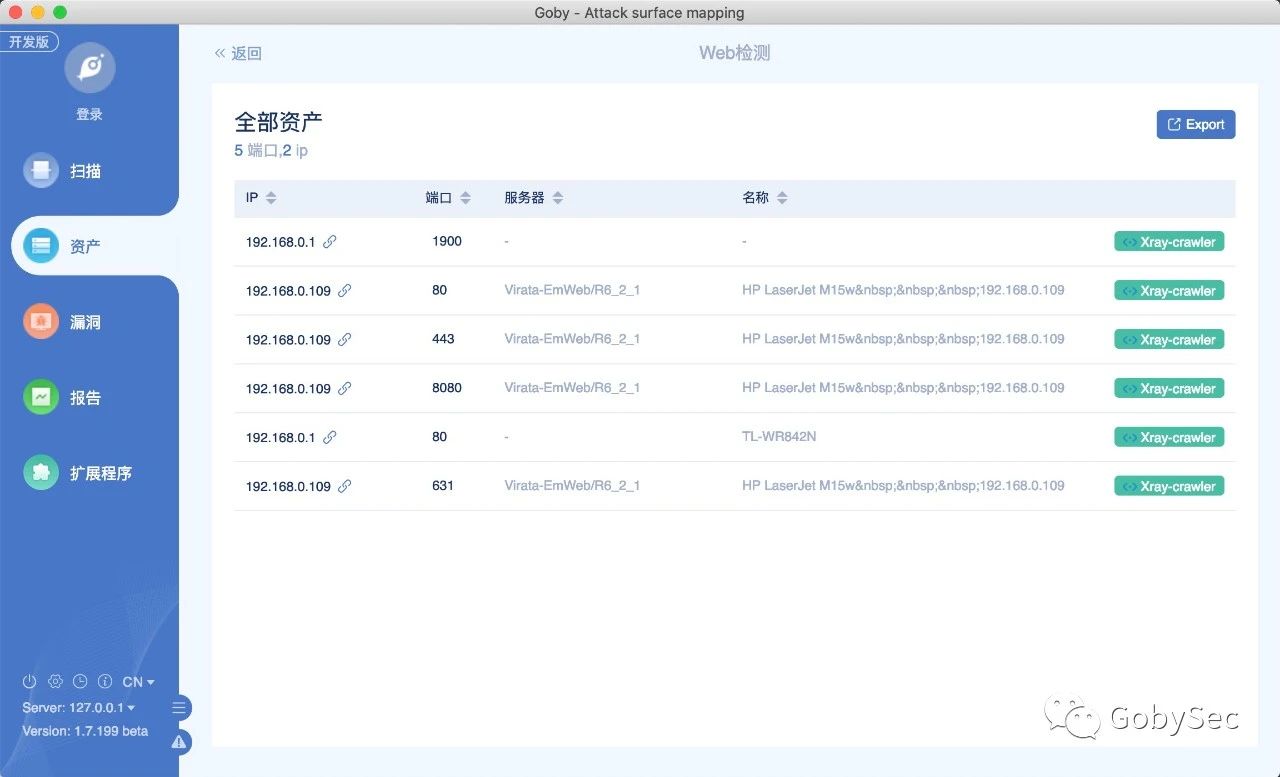
Task: Open the login avatar icon
Action: [90, 68]
